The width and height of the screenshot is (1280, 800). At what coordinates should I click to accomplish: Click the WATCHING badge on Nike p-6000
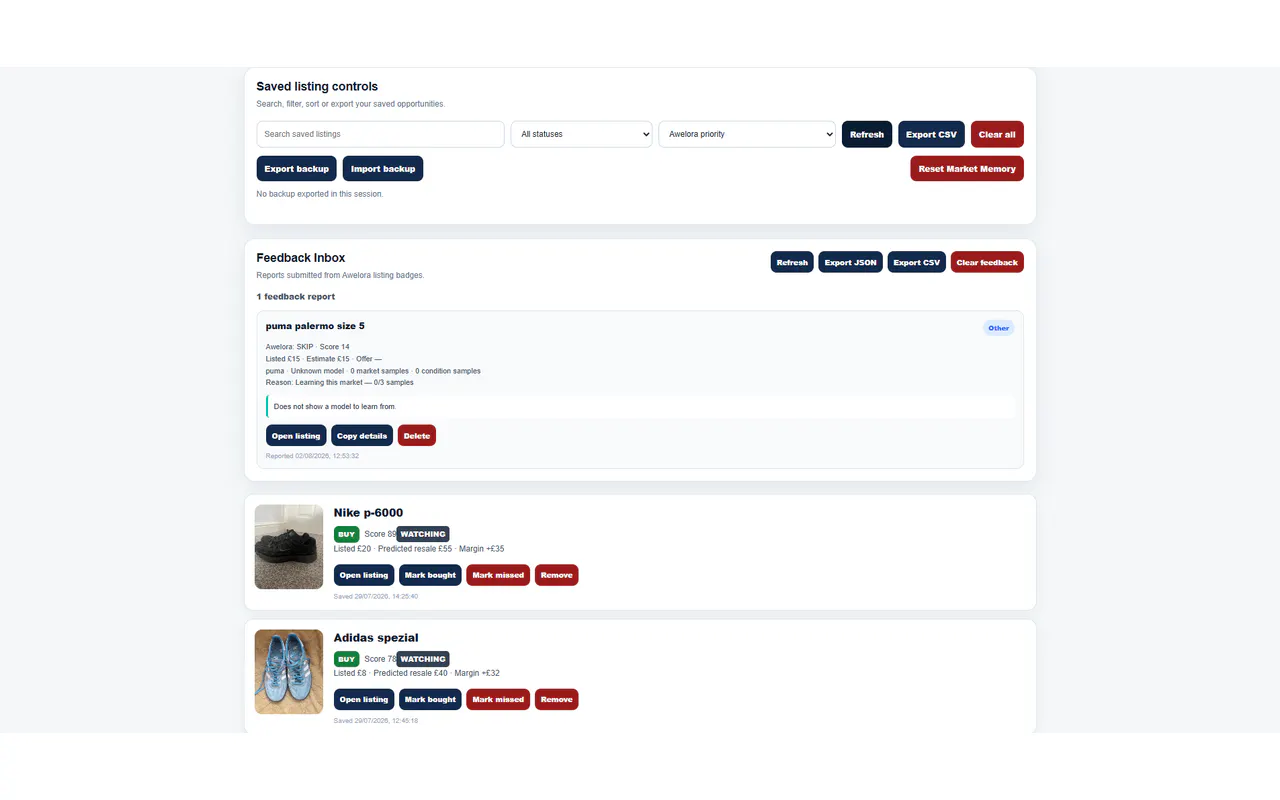[423, 534]
